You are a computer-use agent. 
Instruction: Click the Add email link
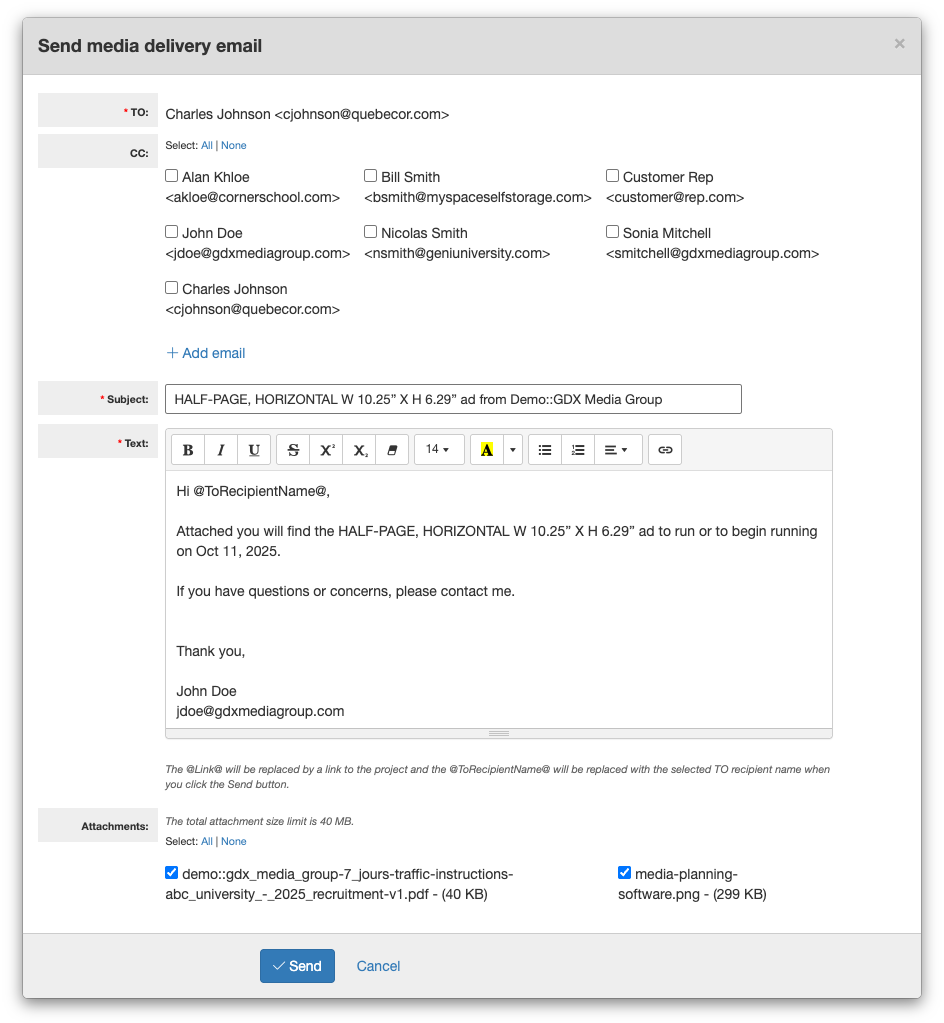point(206,353)
